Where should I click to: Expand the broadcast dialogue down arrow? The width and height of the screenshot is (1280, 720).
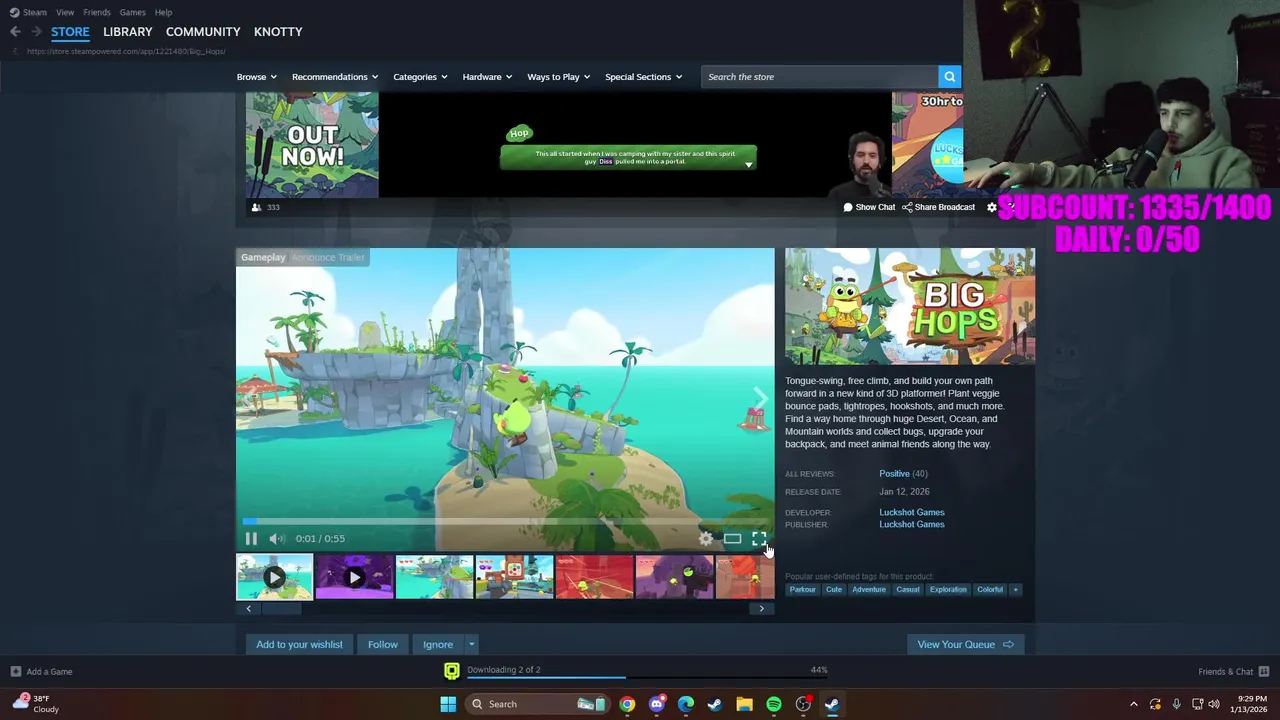(748, 164)
